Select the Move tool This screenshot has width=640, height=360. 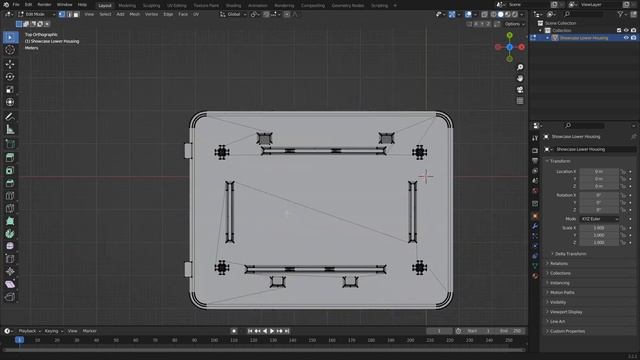[x=10, y=64]
